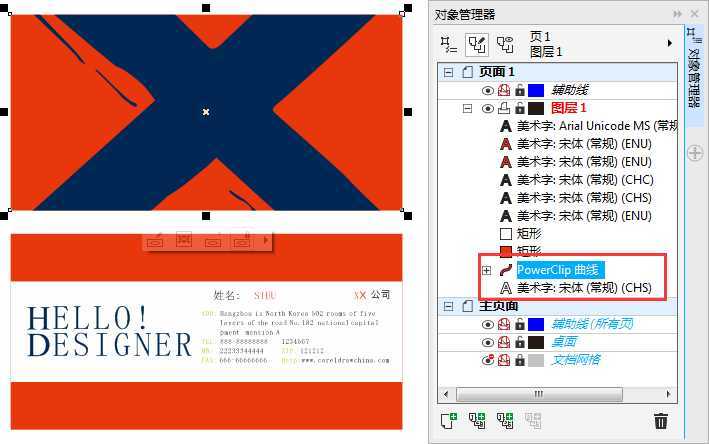This screenshot has height=444, width=709.
Task: Toggle lock icon of 图层 1
Action: (520, 109)
